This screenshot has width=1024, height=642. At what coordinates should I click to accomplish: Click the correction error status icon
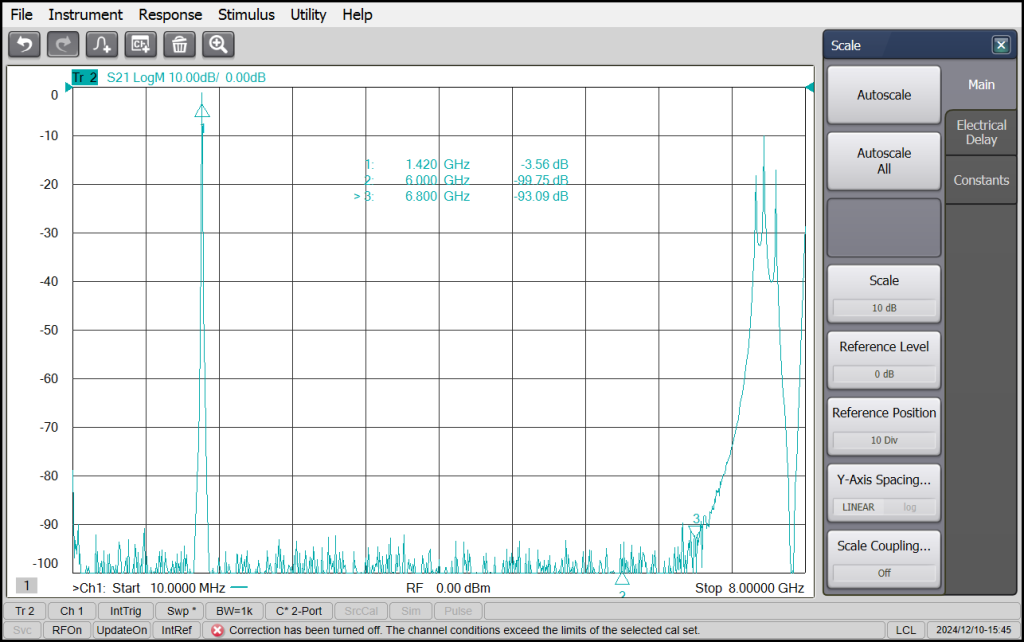pyautogui.click(x=217, y=630)
